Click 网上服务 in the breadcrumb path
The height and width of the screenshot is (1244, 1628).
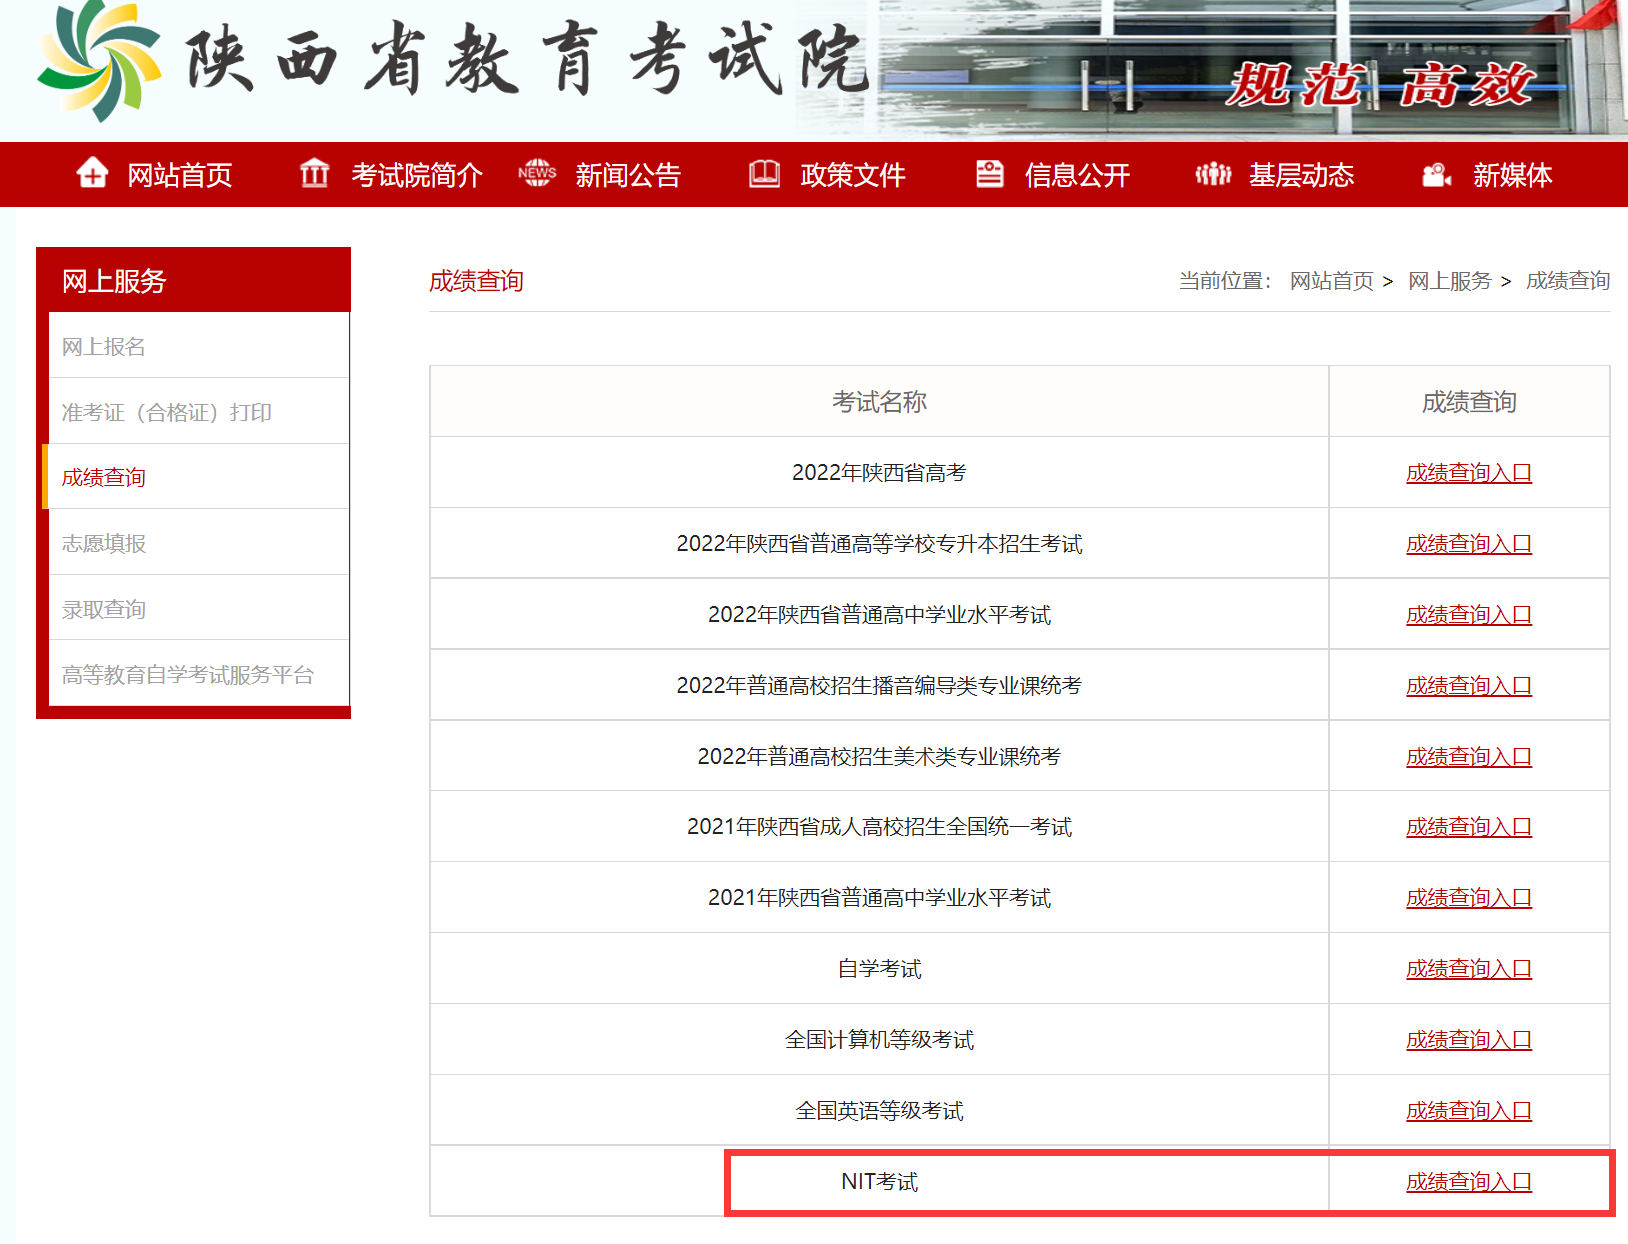click(1449, 281)
